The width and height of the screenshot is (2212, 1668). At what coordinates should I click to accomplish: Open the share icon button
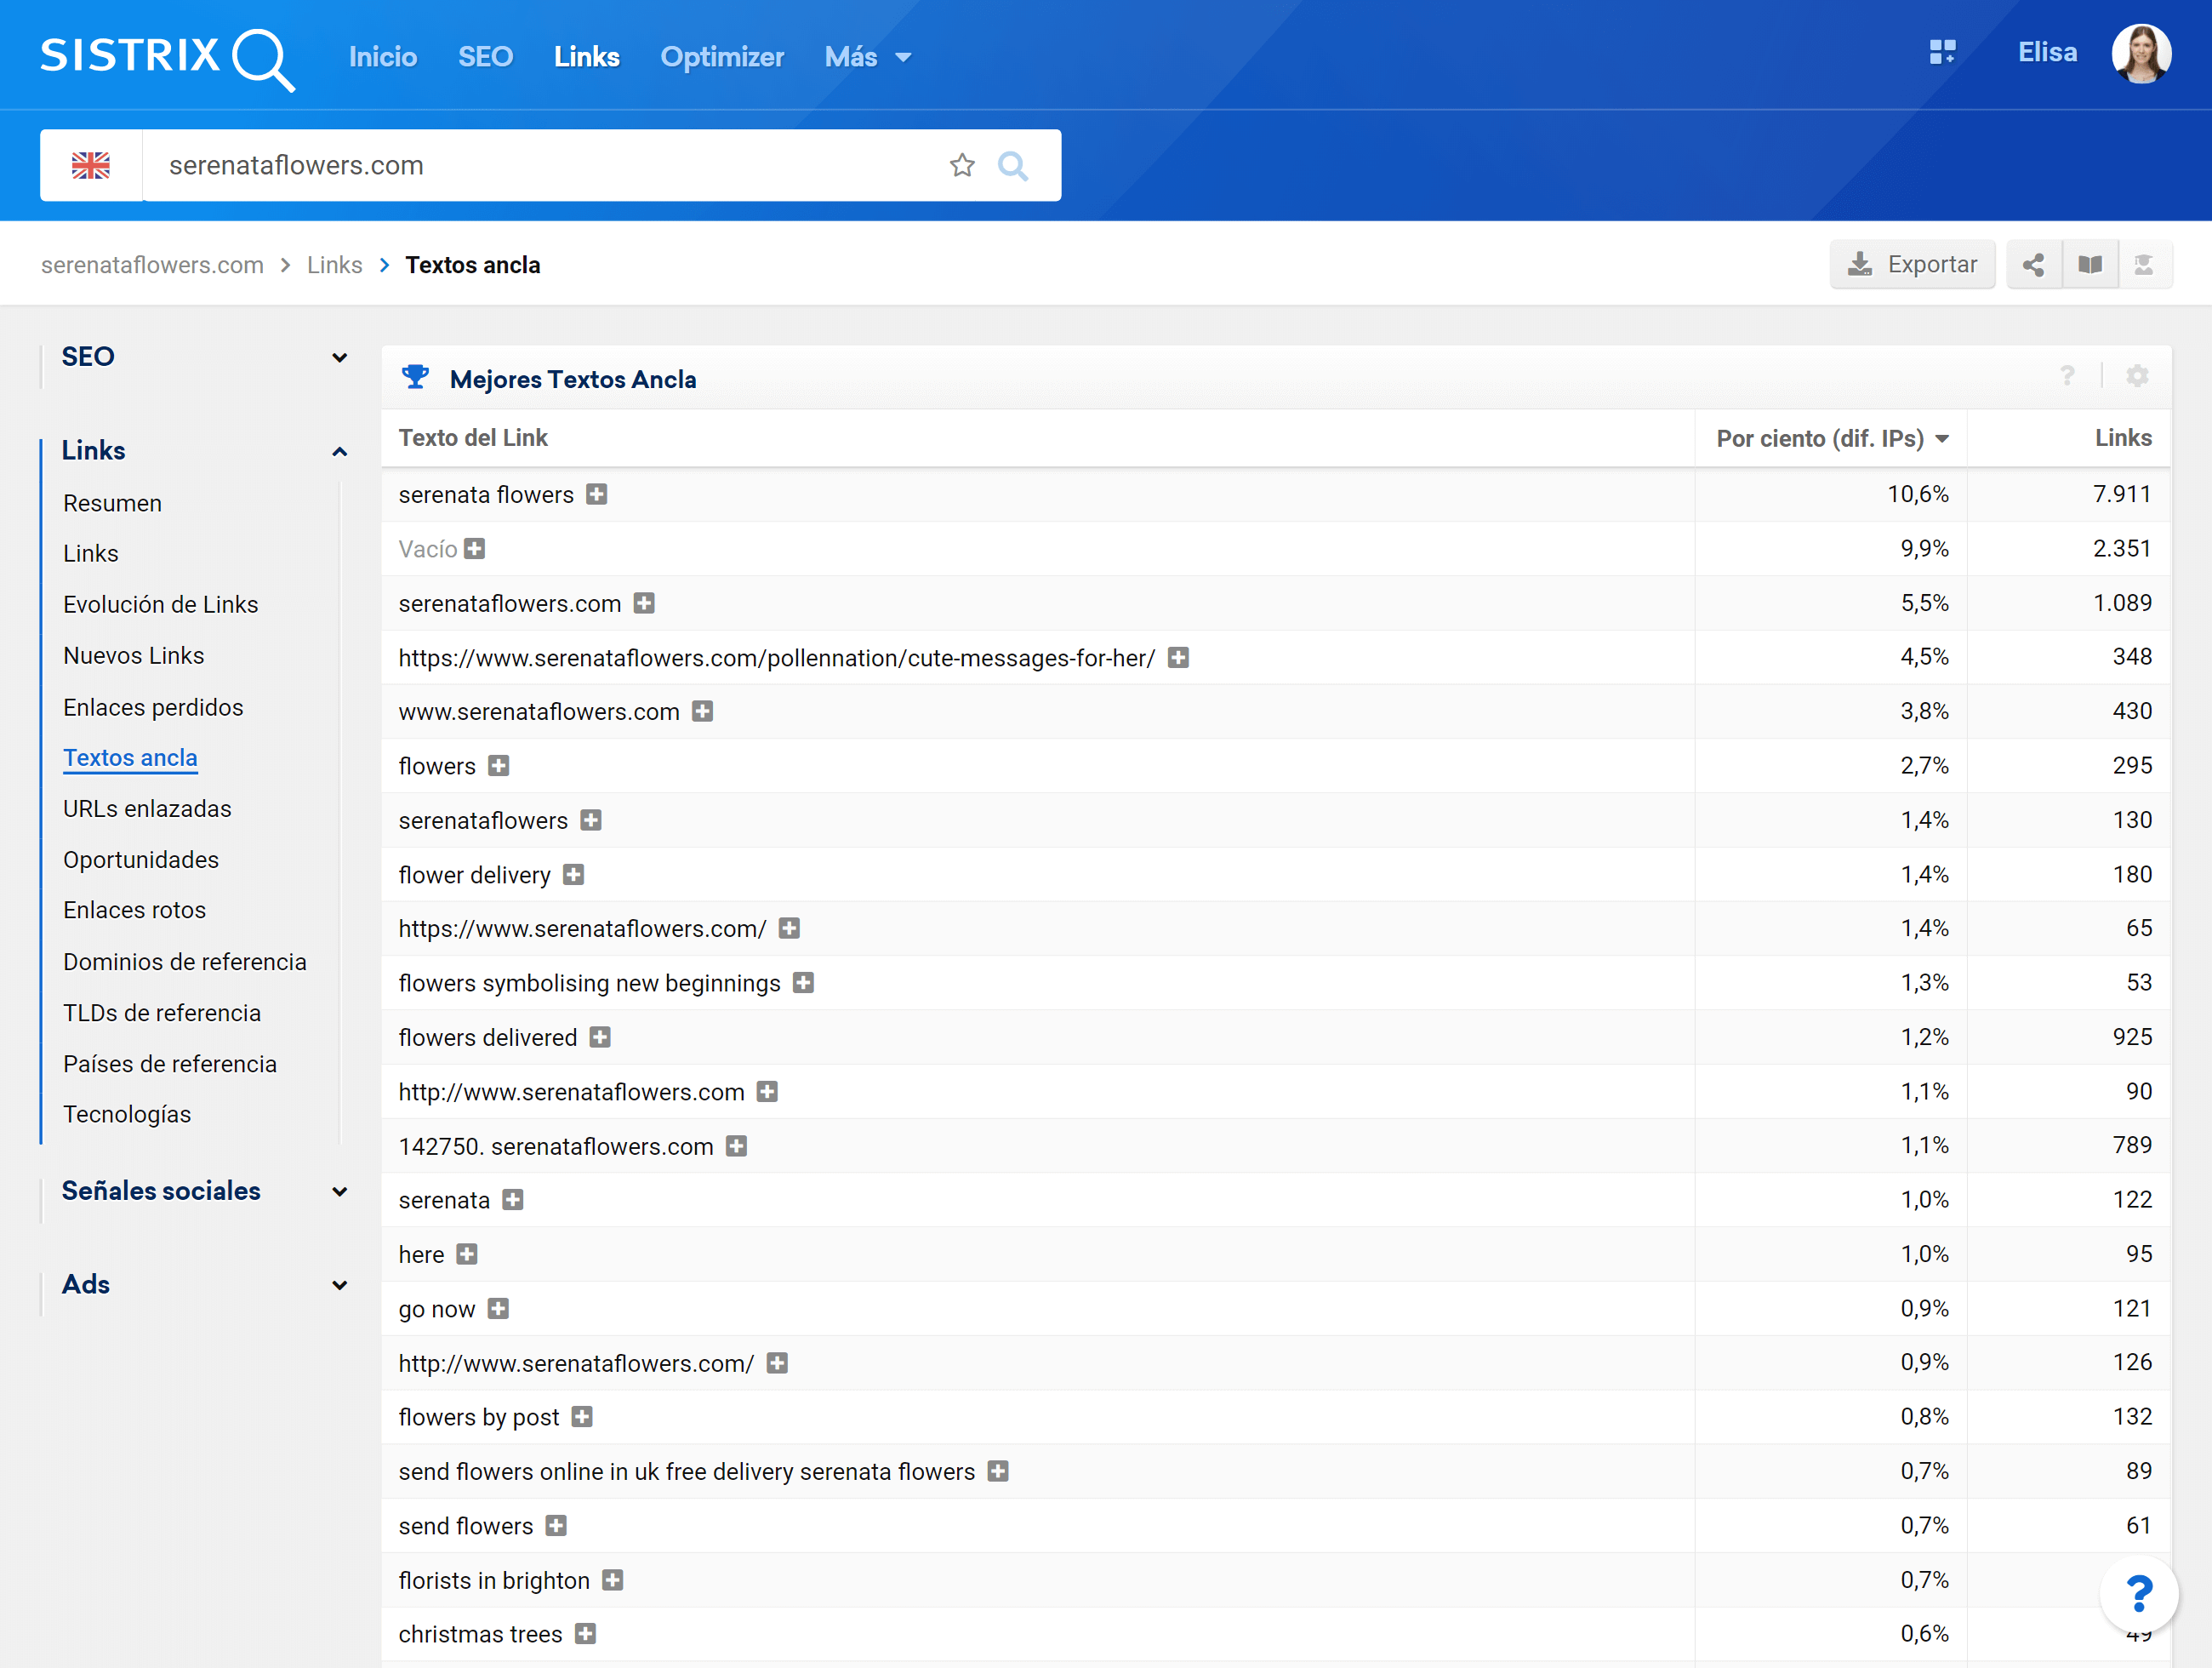[2033, 265]
